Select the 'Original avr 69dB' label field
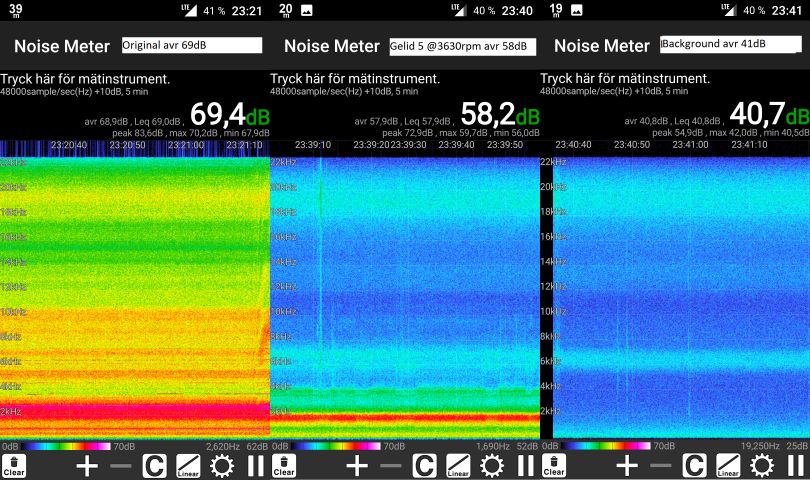The height and width of the screenshot is (480, 810). 192,45
